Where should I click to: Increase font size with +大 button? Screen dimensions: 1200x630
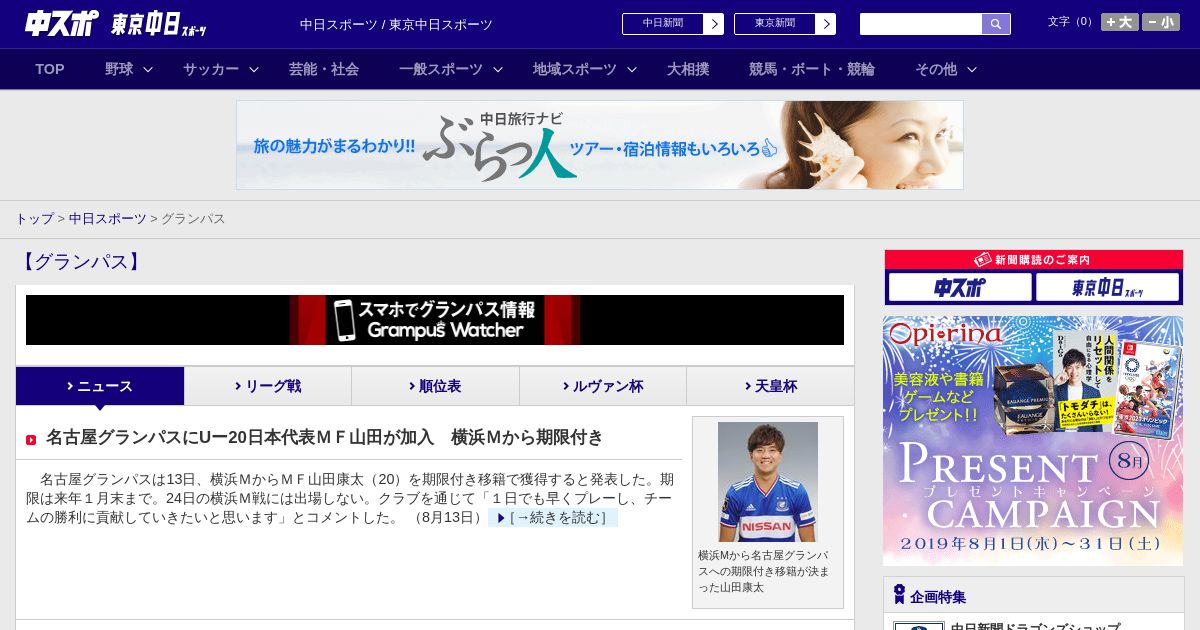tap(1120, 22)
